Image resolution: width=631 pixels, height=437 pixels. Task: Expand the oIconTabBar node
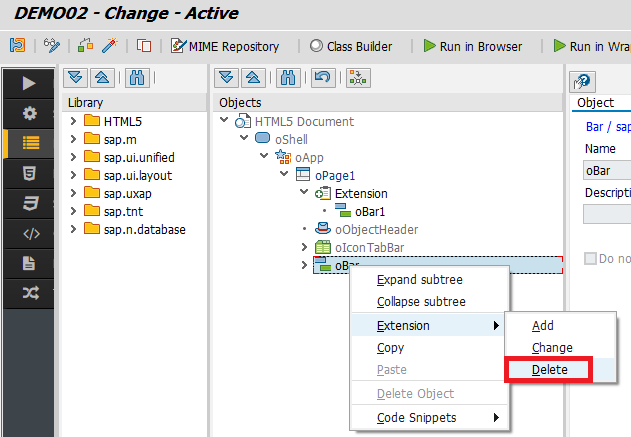(x=305, y=247)
